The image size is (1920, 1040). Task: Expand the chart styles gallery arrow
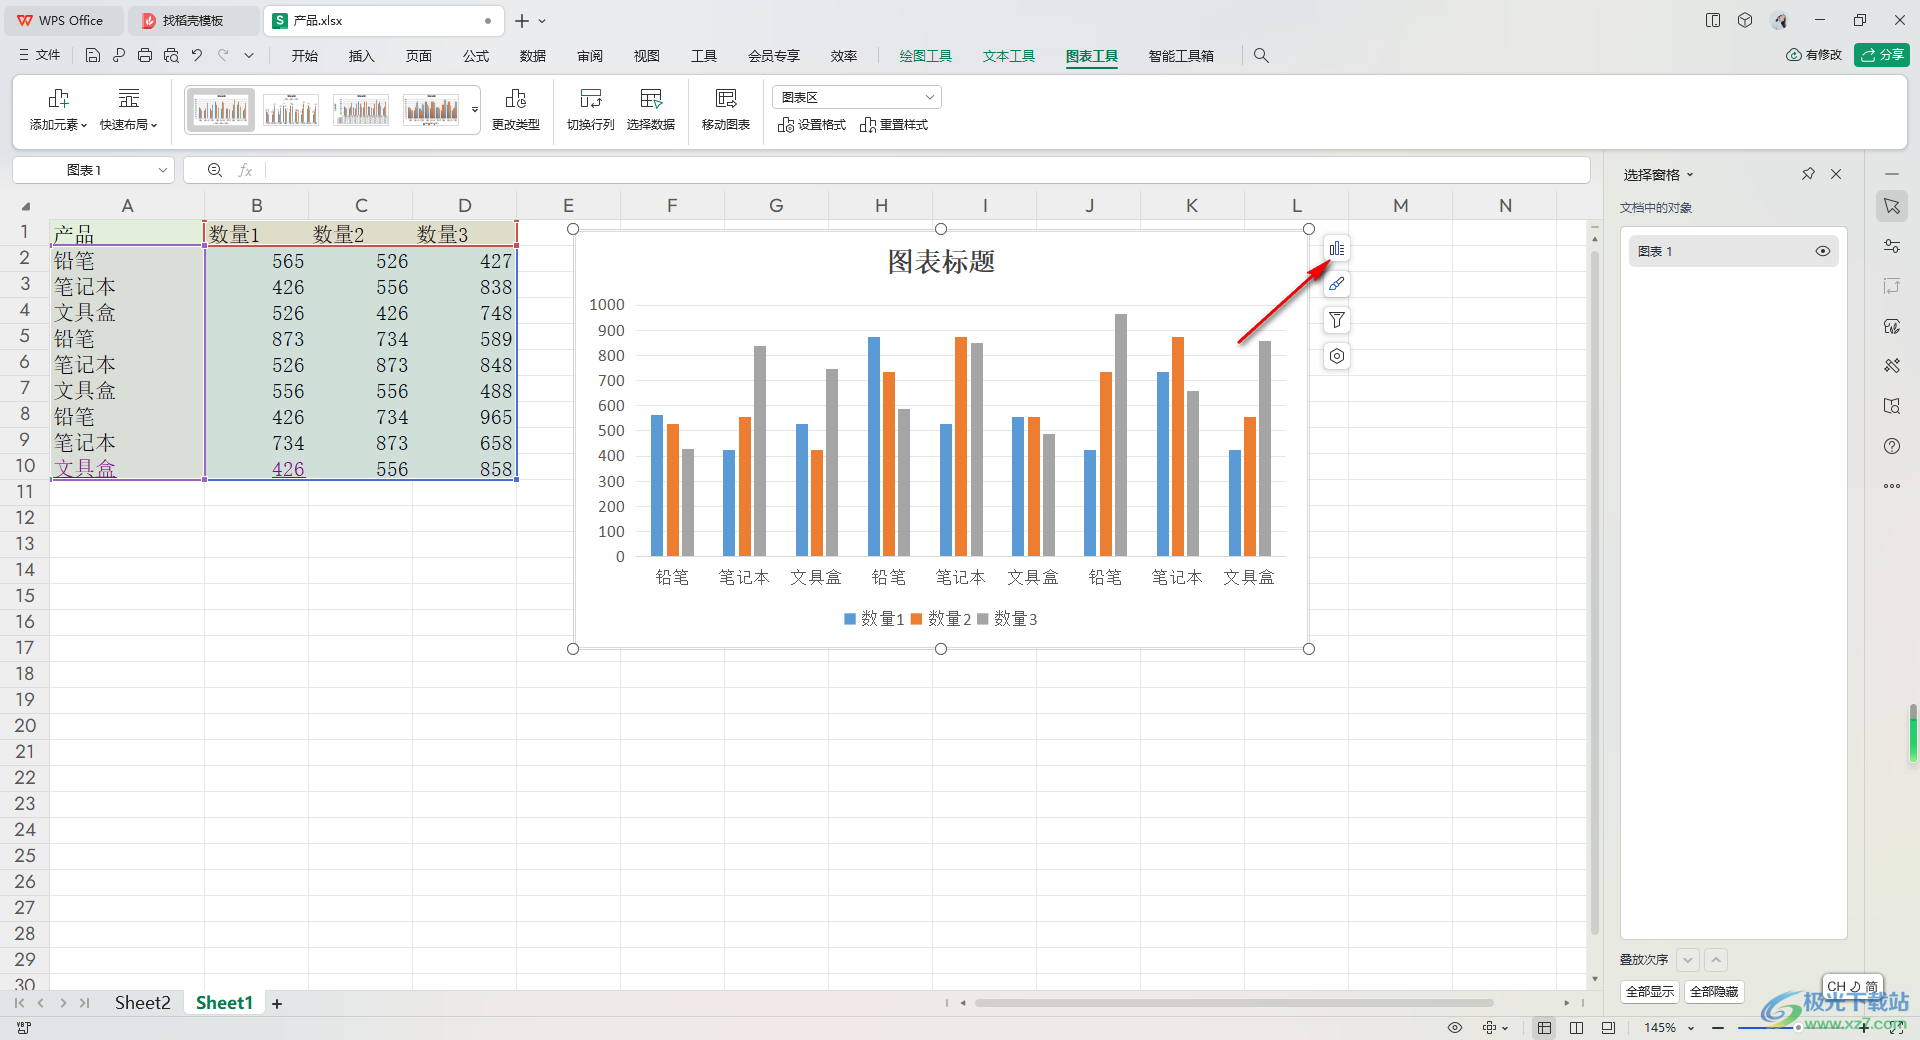tap(475, 110)
